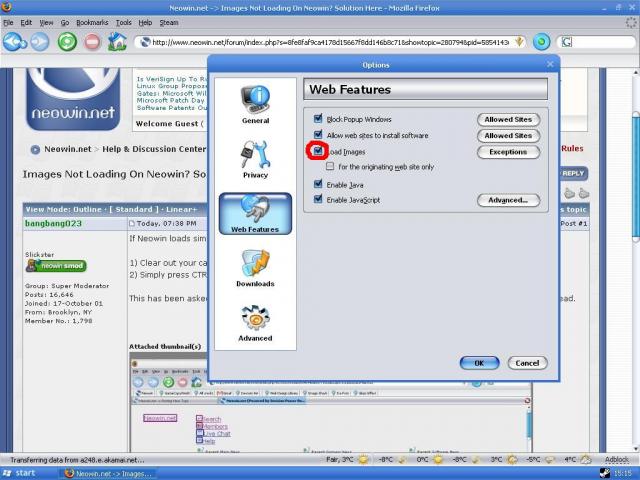Viewport: 640px width, 480px height.
Task: Open the View menu
Action: click(x=46, y=22)
